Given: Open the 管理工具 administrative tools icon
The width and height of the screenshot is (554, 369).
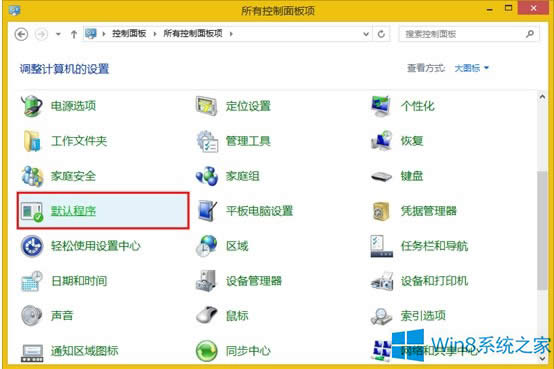Looking at the screenshot, I should [x=207, y=141].
